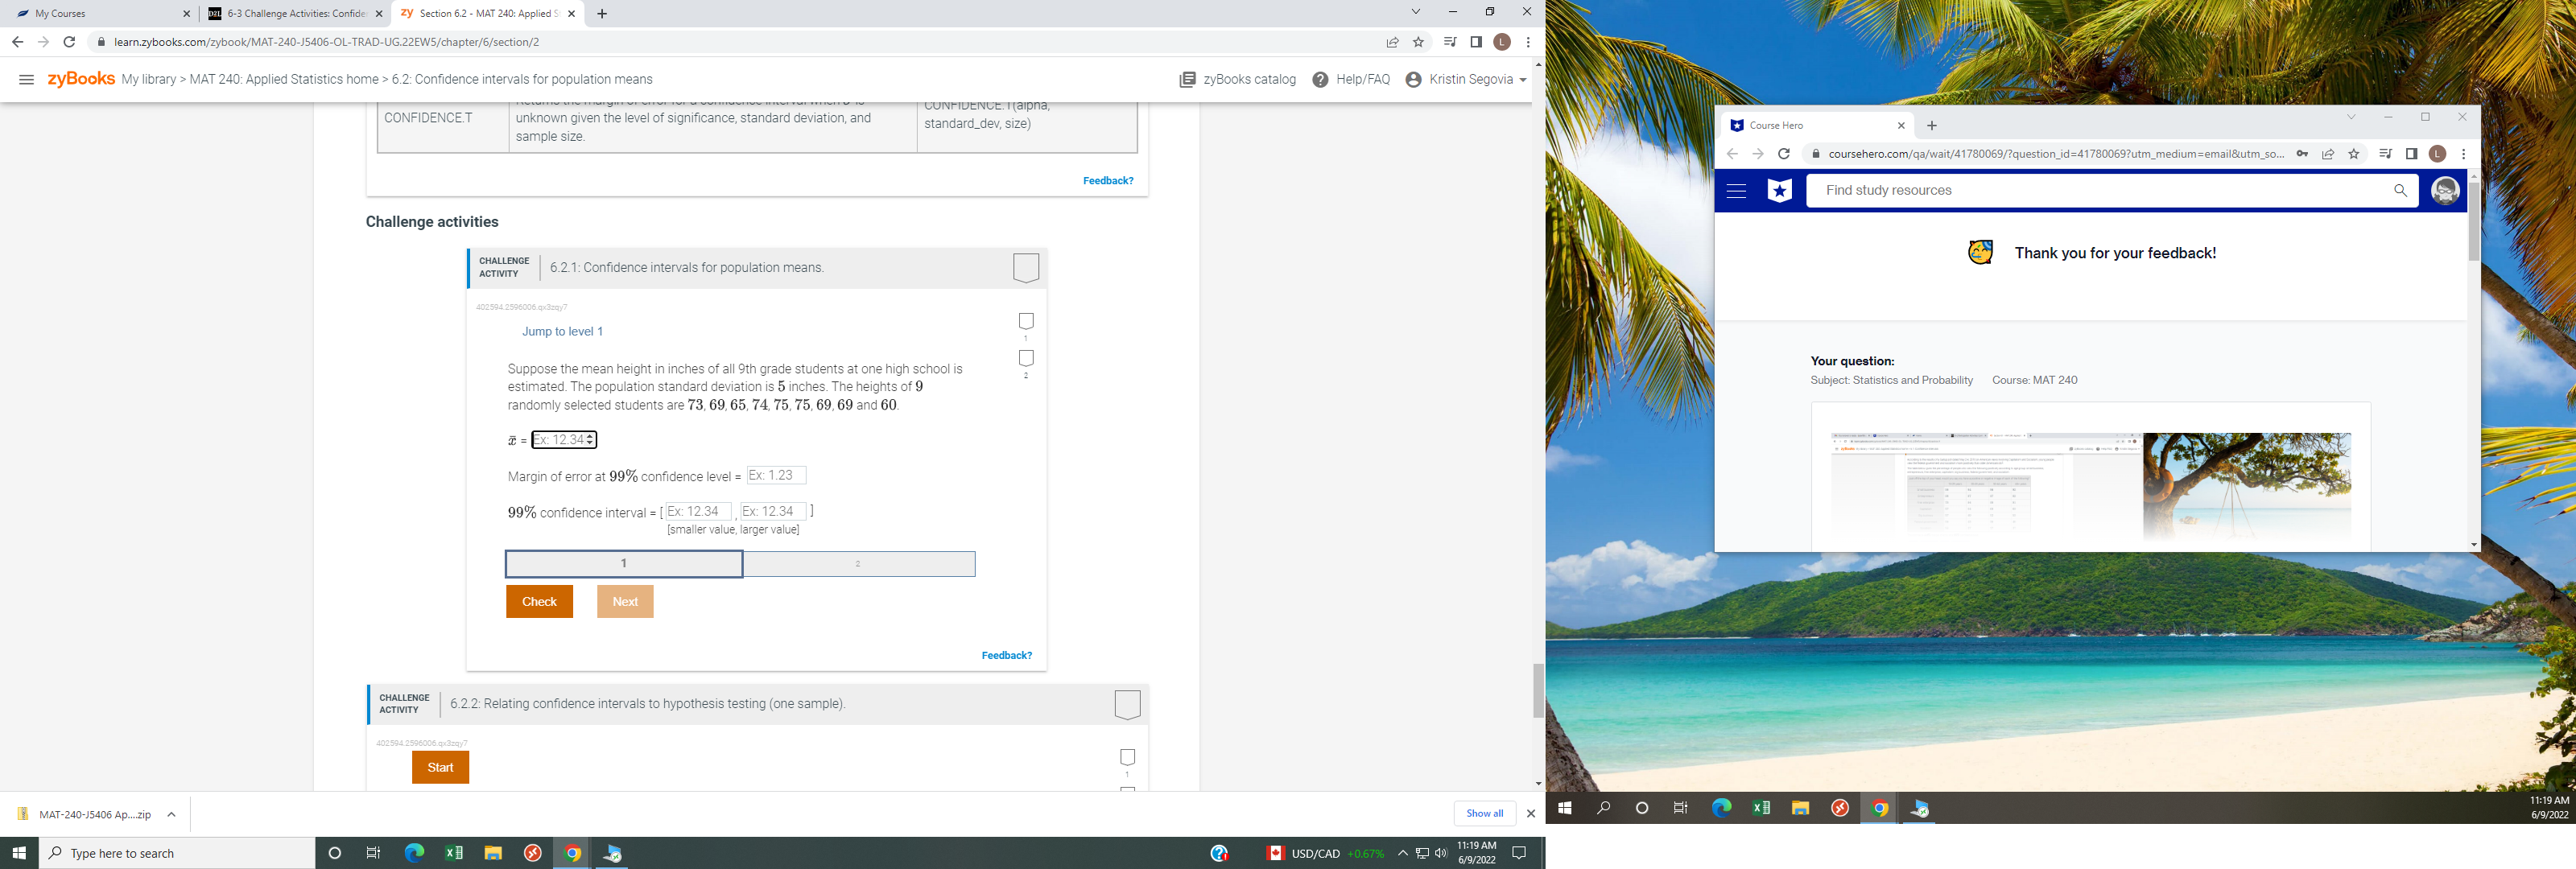Open Help/FAQ on zyBooks

point(1320,79)
